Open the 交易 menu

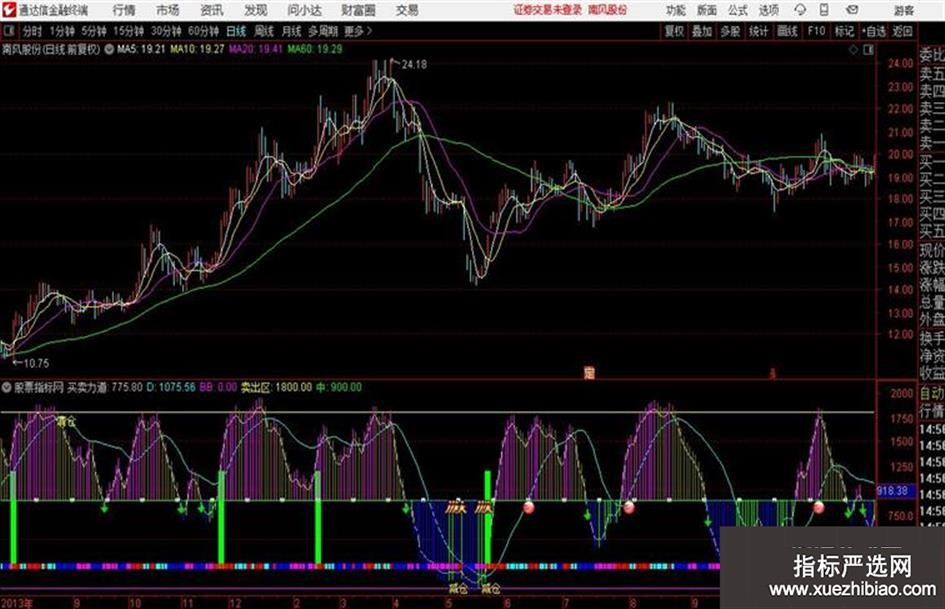click(407, 10)
